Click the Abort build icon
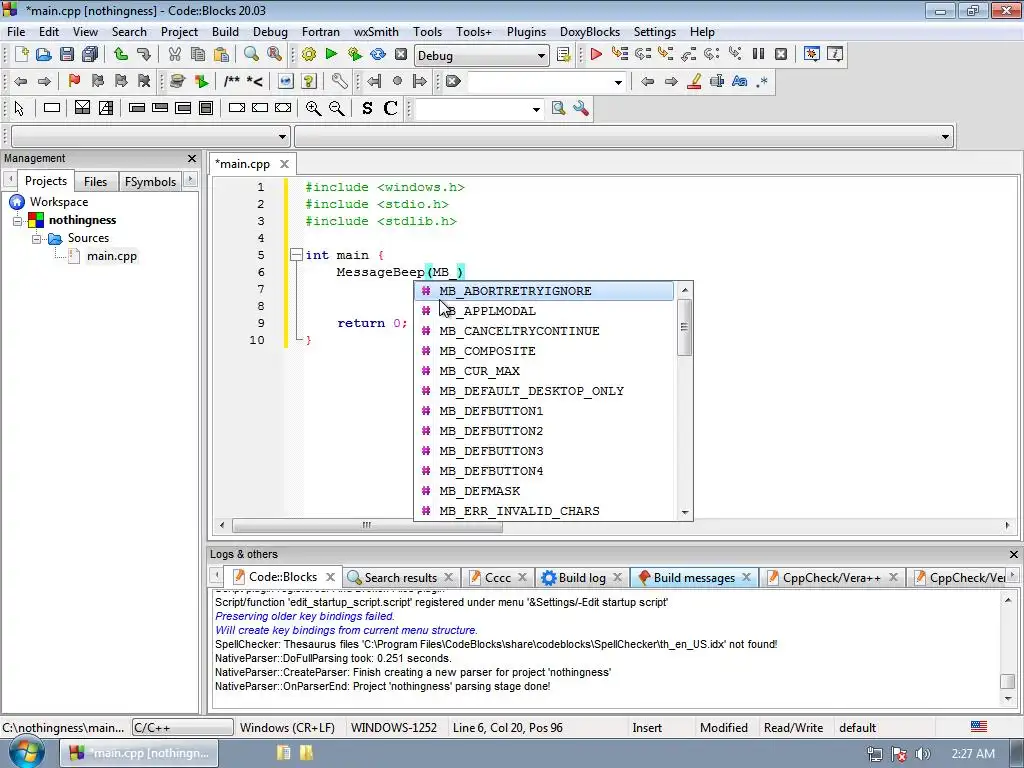This screenshot has height=768, width=1024. [x=401, y=54]
